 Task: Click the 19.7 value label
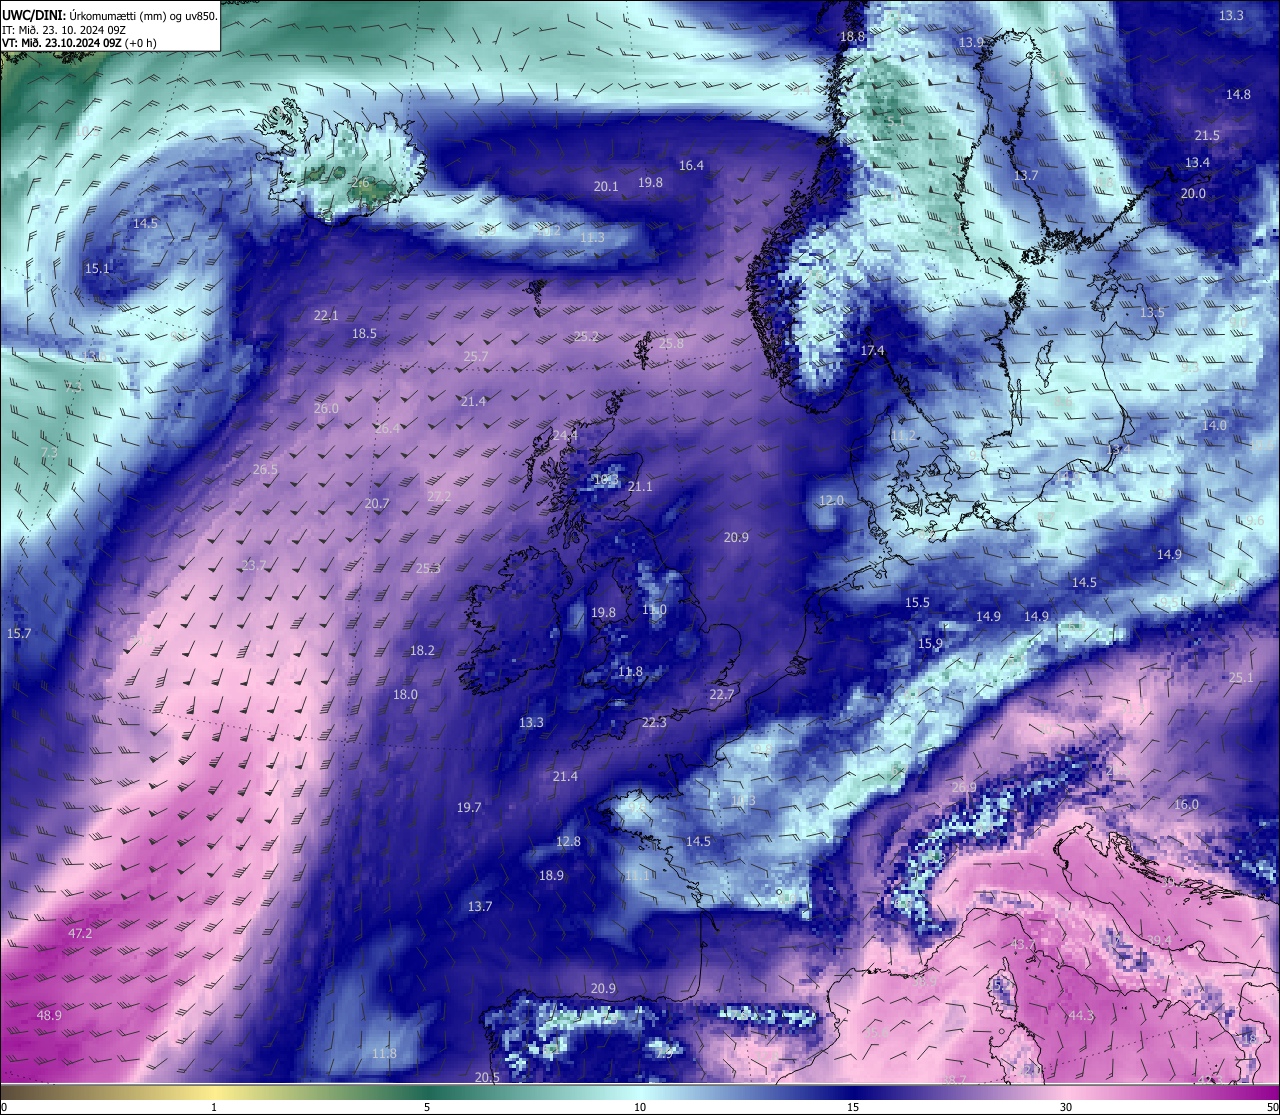(469, 807)
